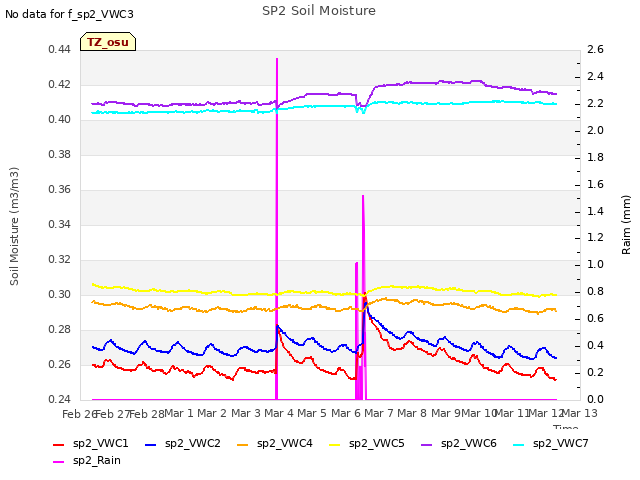Click the 2.6 right axis tick value
Screen dimensions: 640x480
tap(595, 50)
